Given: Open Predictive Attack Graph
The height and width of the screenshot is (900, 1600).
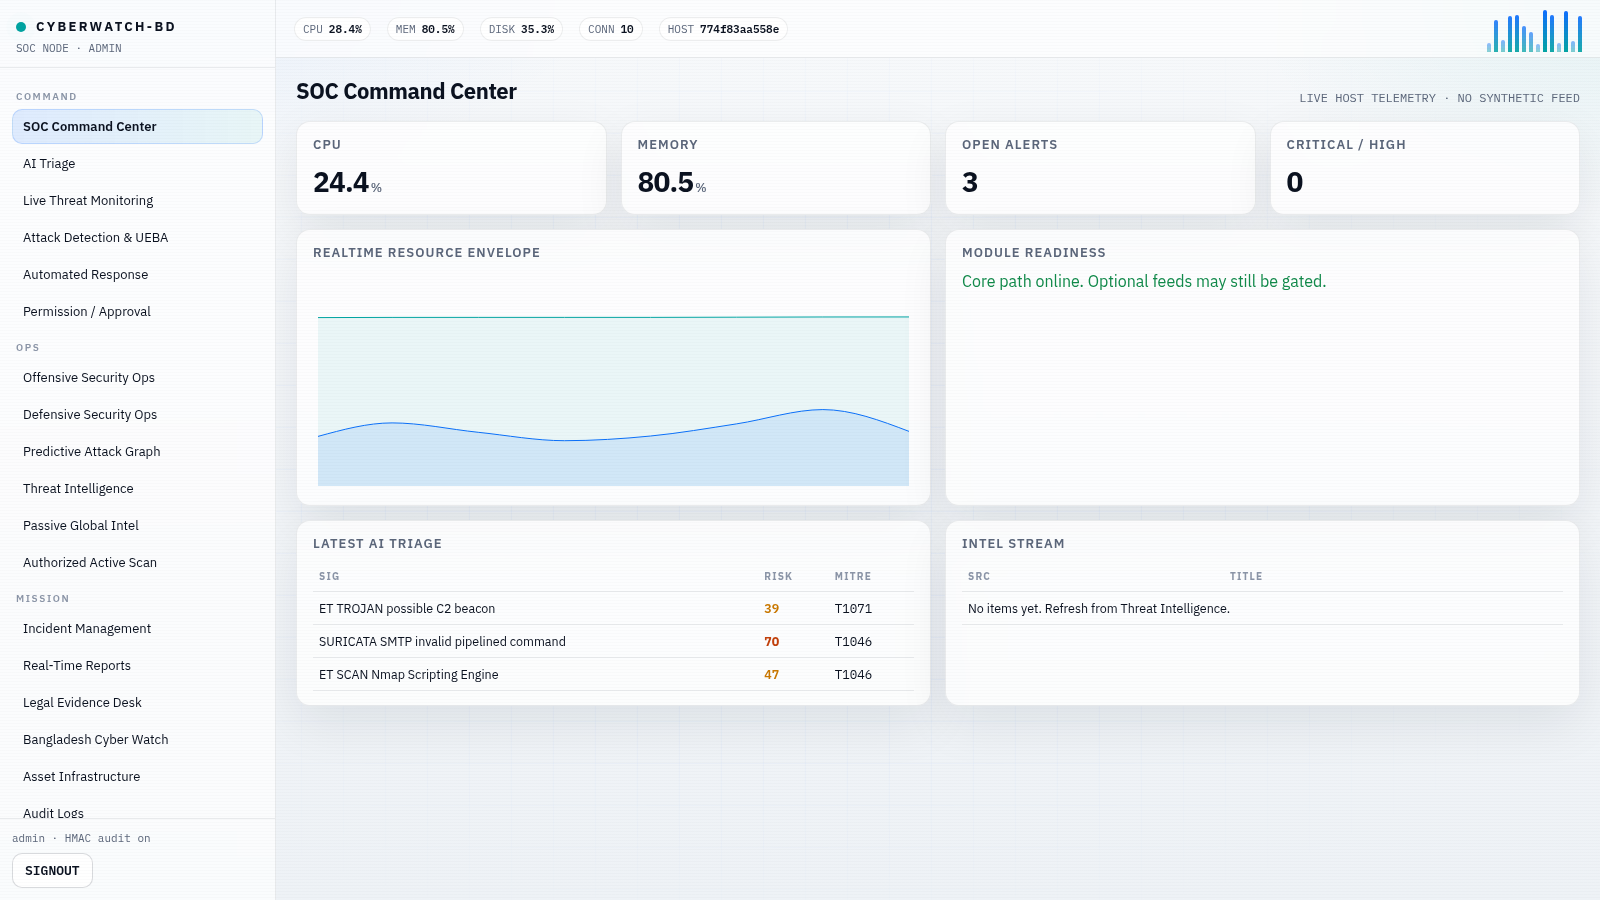Looking at the screenshot, I should 137,452.
